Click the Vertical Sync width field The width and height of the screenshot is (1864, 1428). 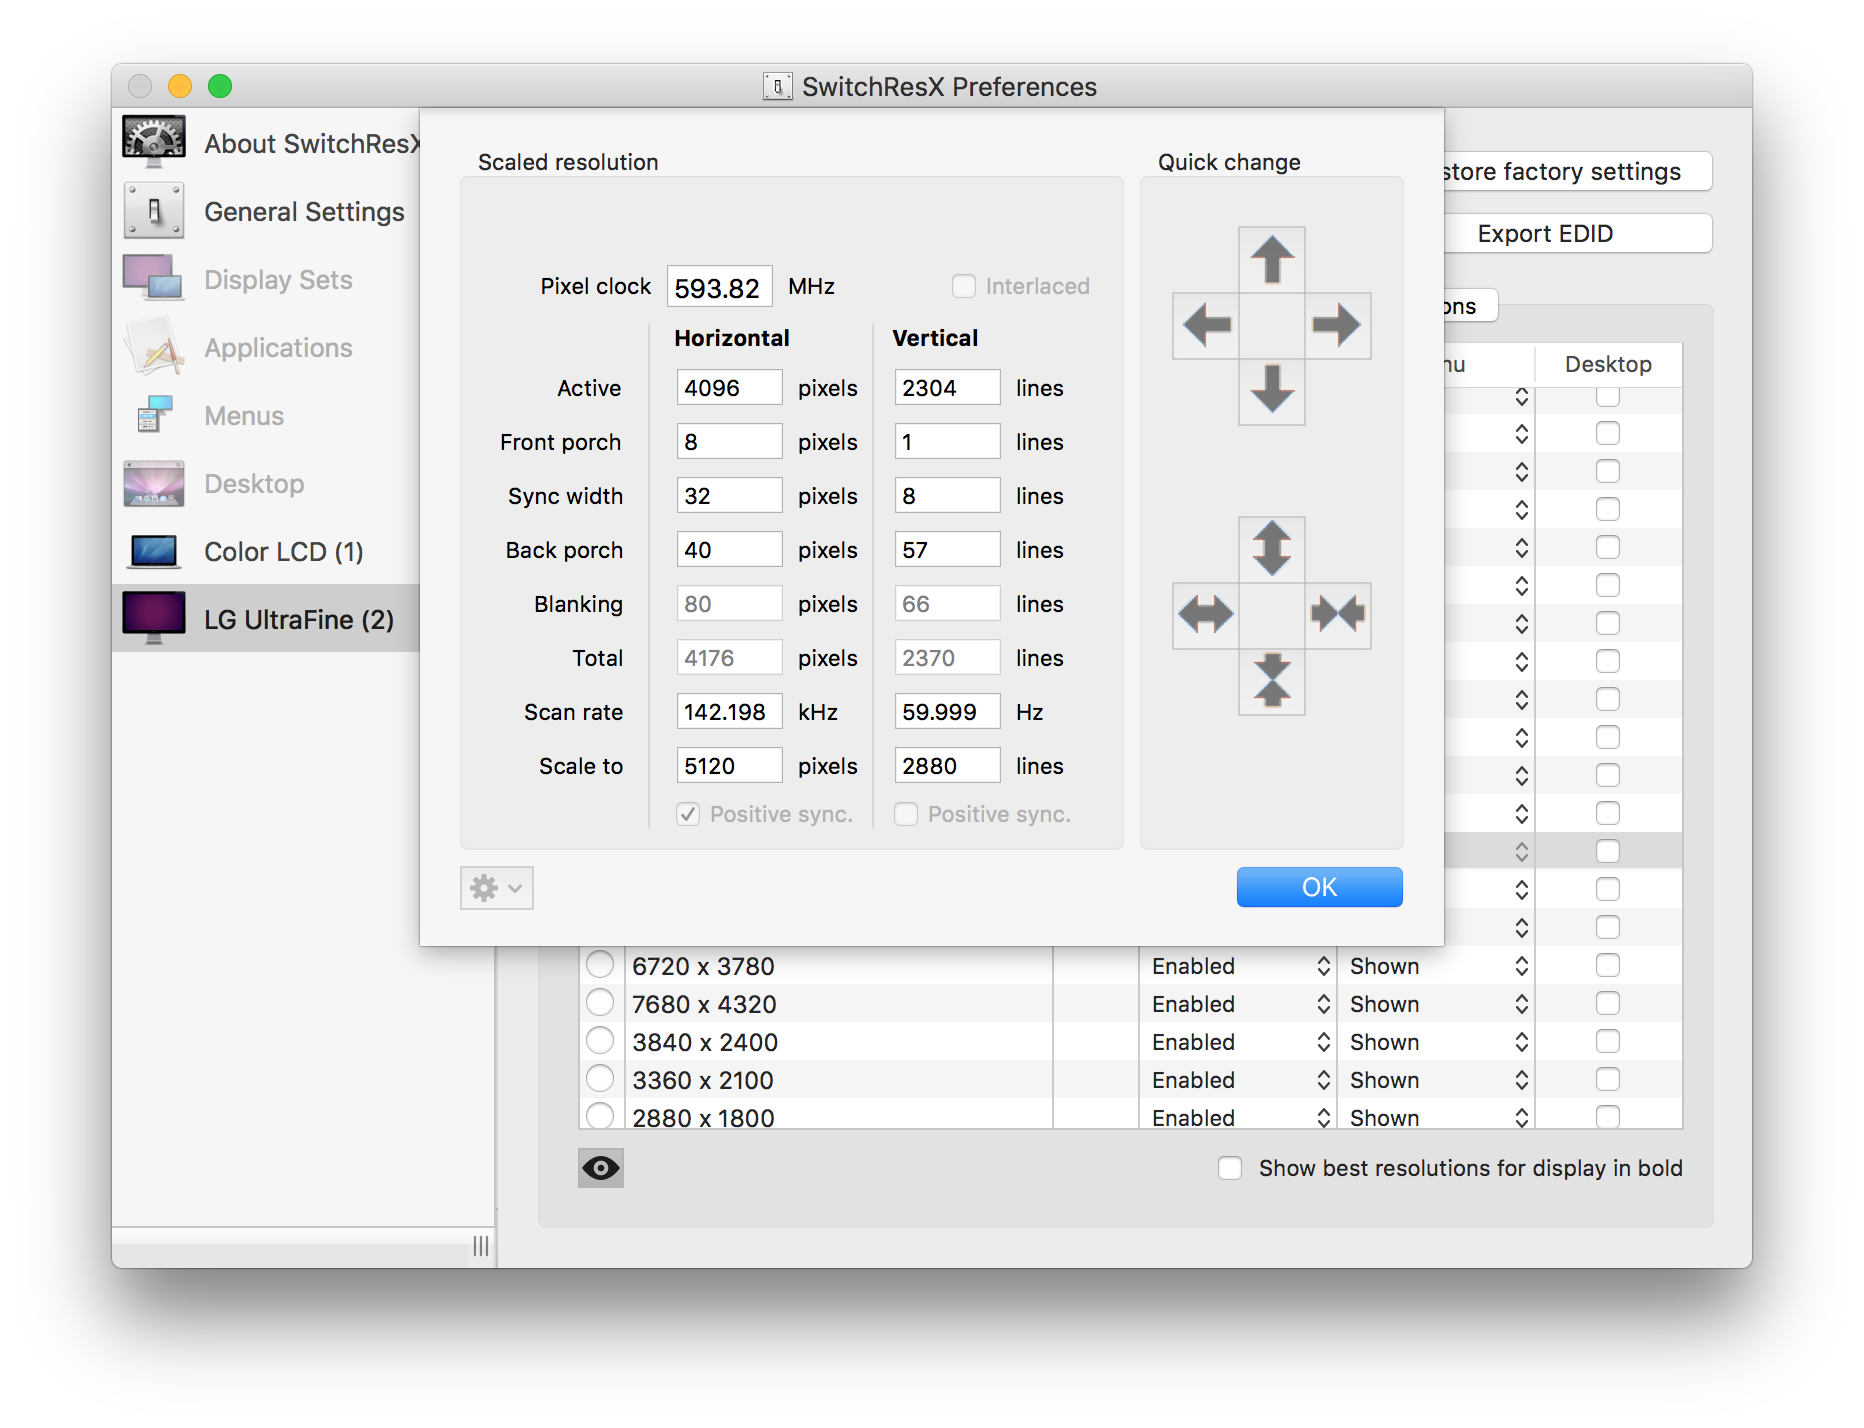click(948, 495)
